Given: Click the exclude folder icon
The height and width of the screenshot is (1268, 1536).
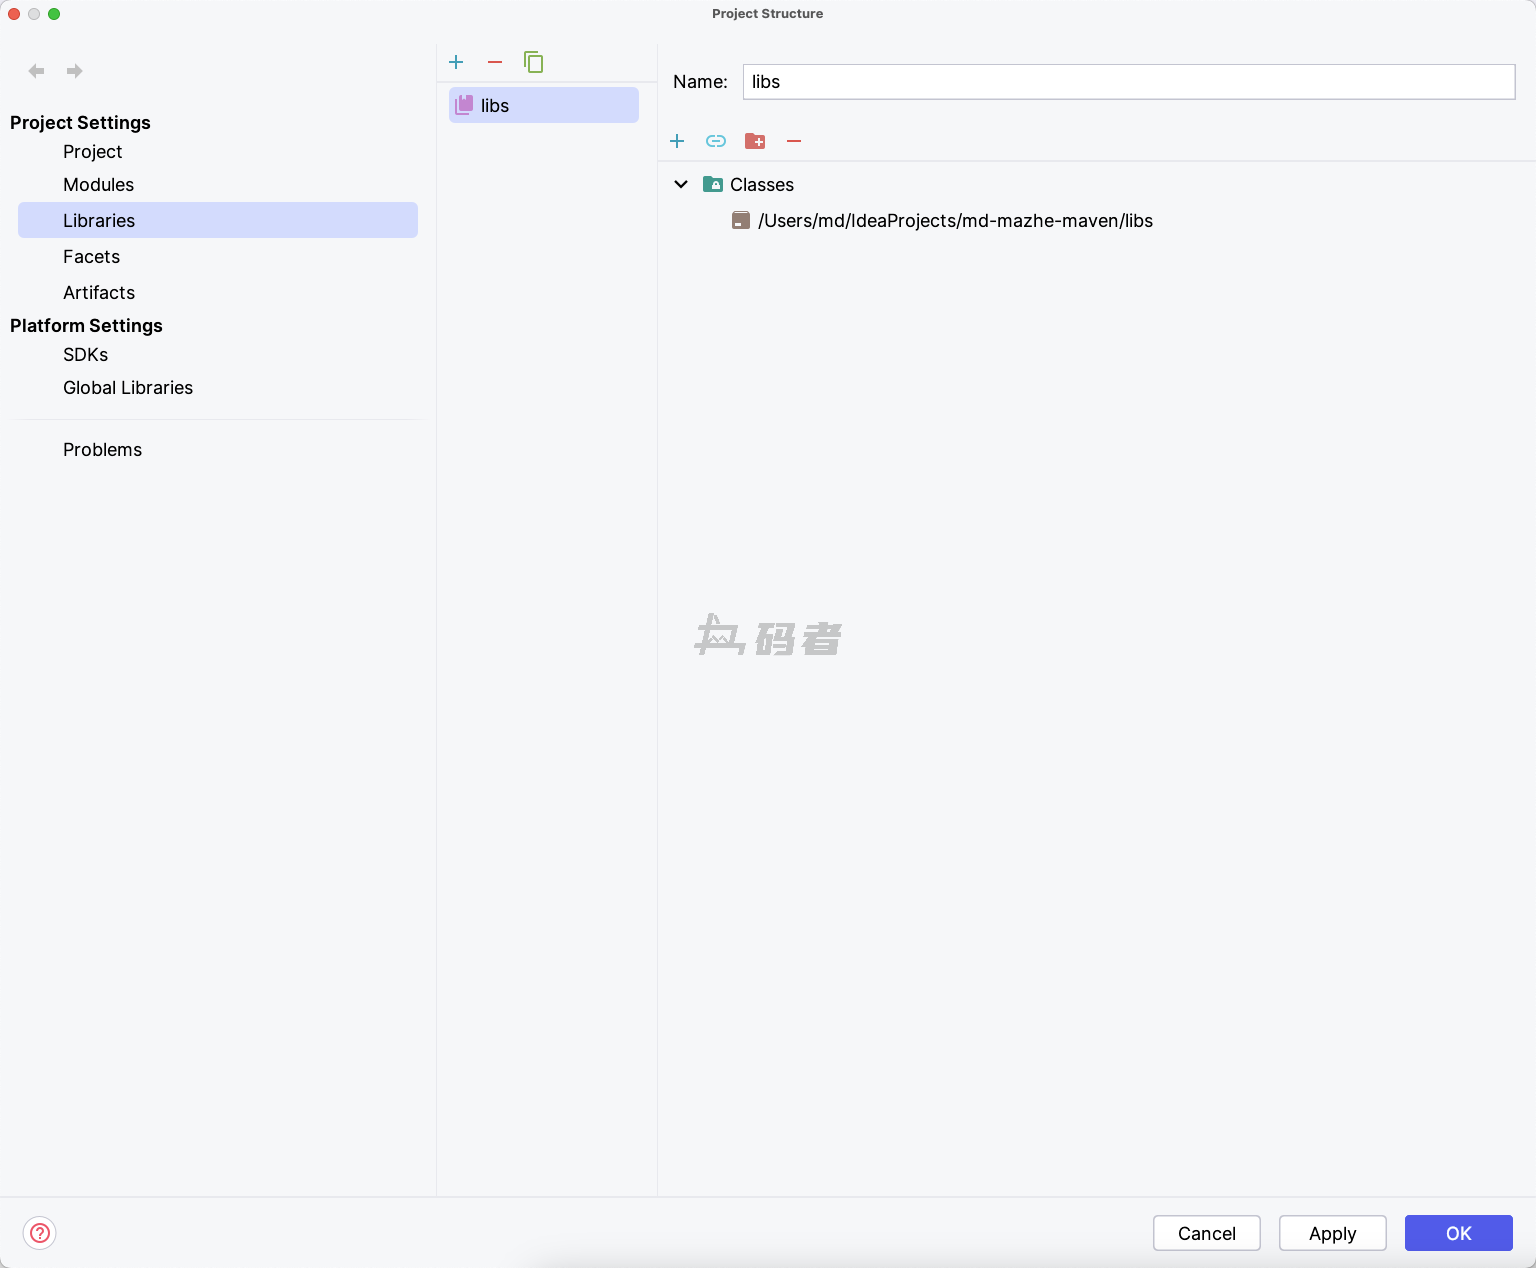Looking at the screenshot, I should coord(755,141).
